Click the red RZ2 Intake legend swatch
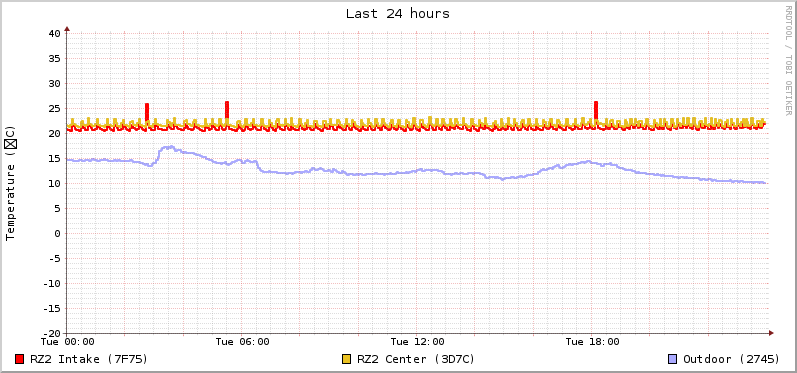The height and width of the screenshot is (373, 797). [20, 359]
